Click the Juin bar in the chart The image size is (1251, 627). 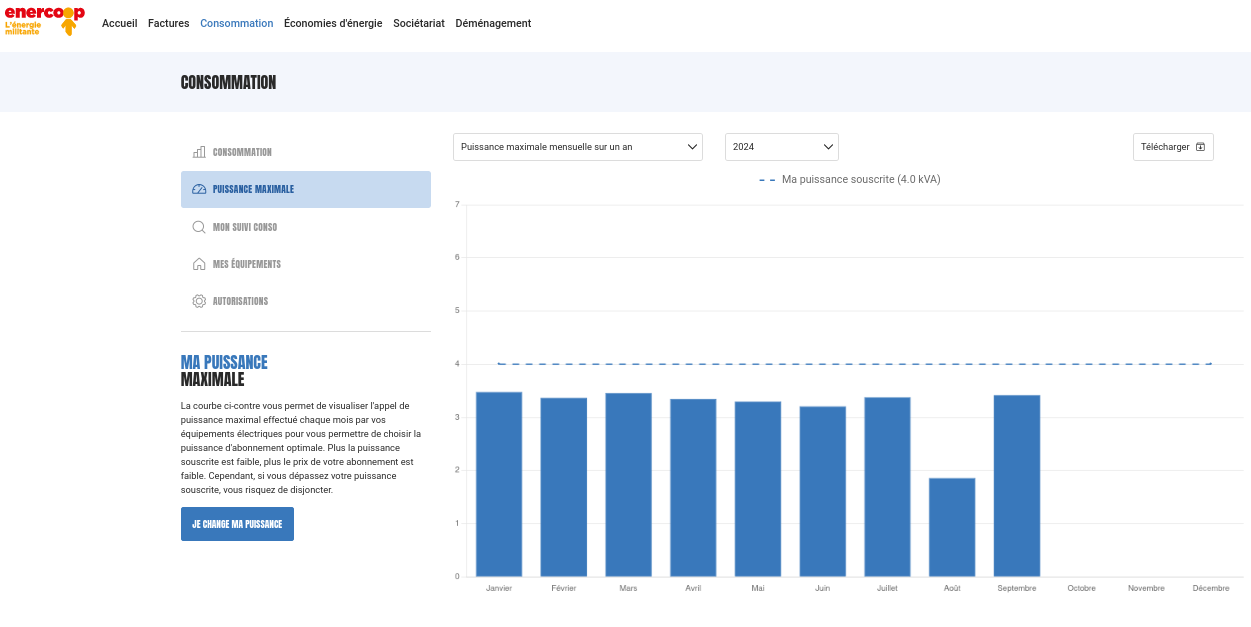[x=823, y=491]
